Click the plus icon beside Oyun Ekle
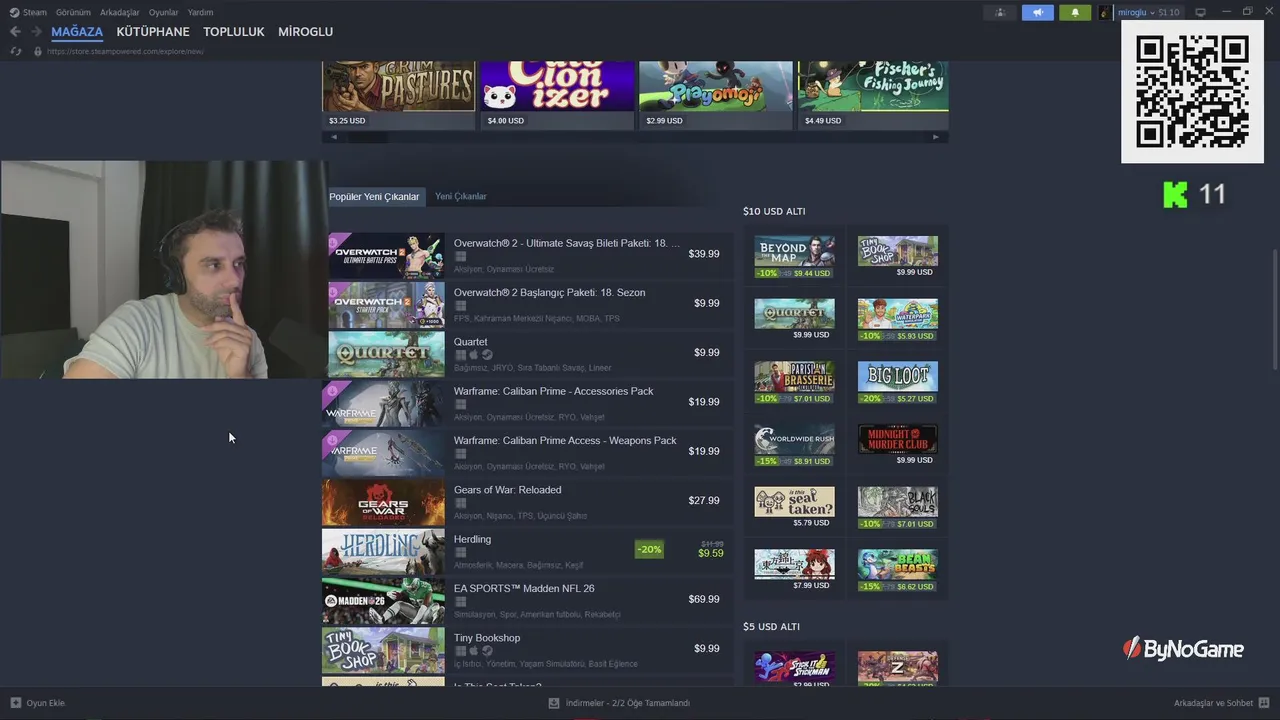This screenshot has height=720, width=1280. [x=15, y=703]
